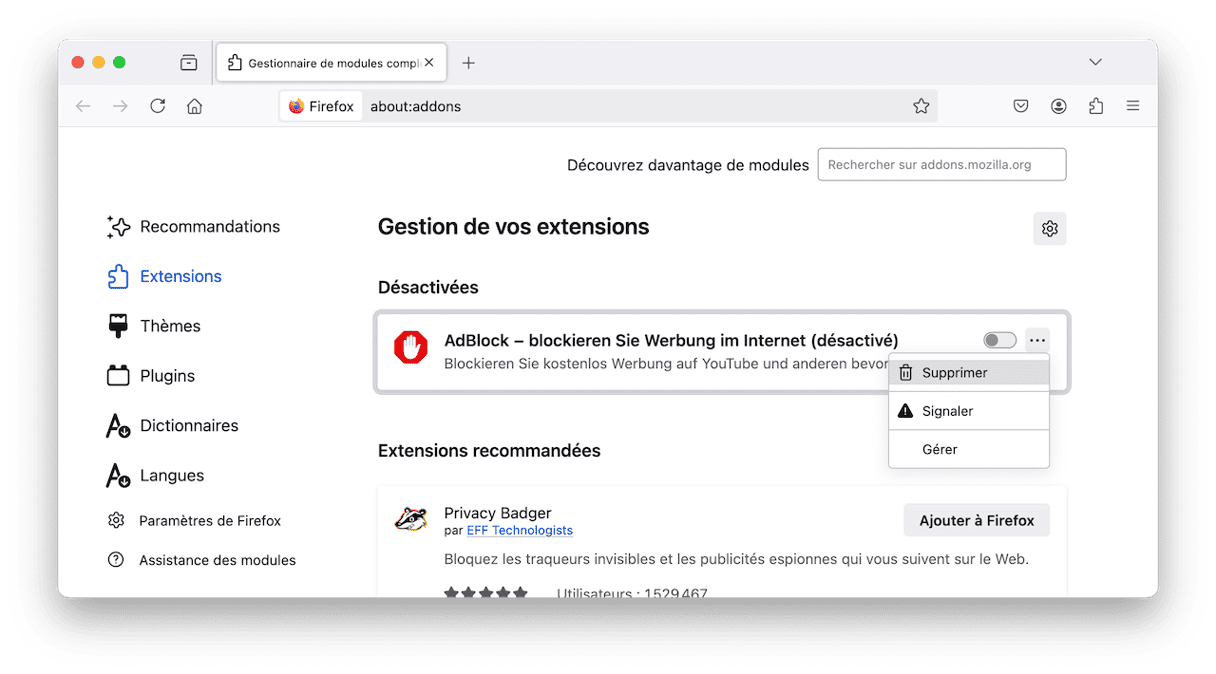Bookmark this page with star icon
This screenshot has width=1216, height=674.
tap(921, 106)
